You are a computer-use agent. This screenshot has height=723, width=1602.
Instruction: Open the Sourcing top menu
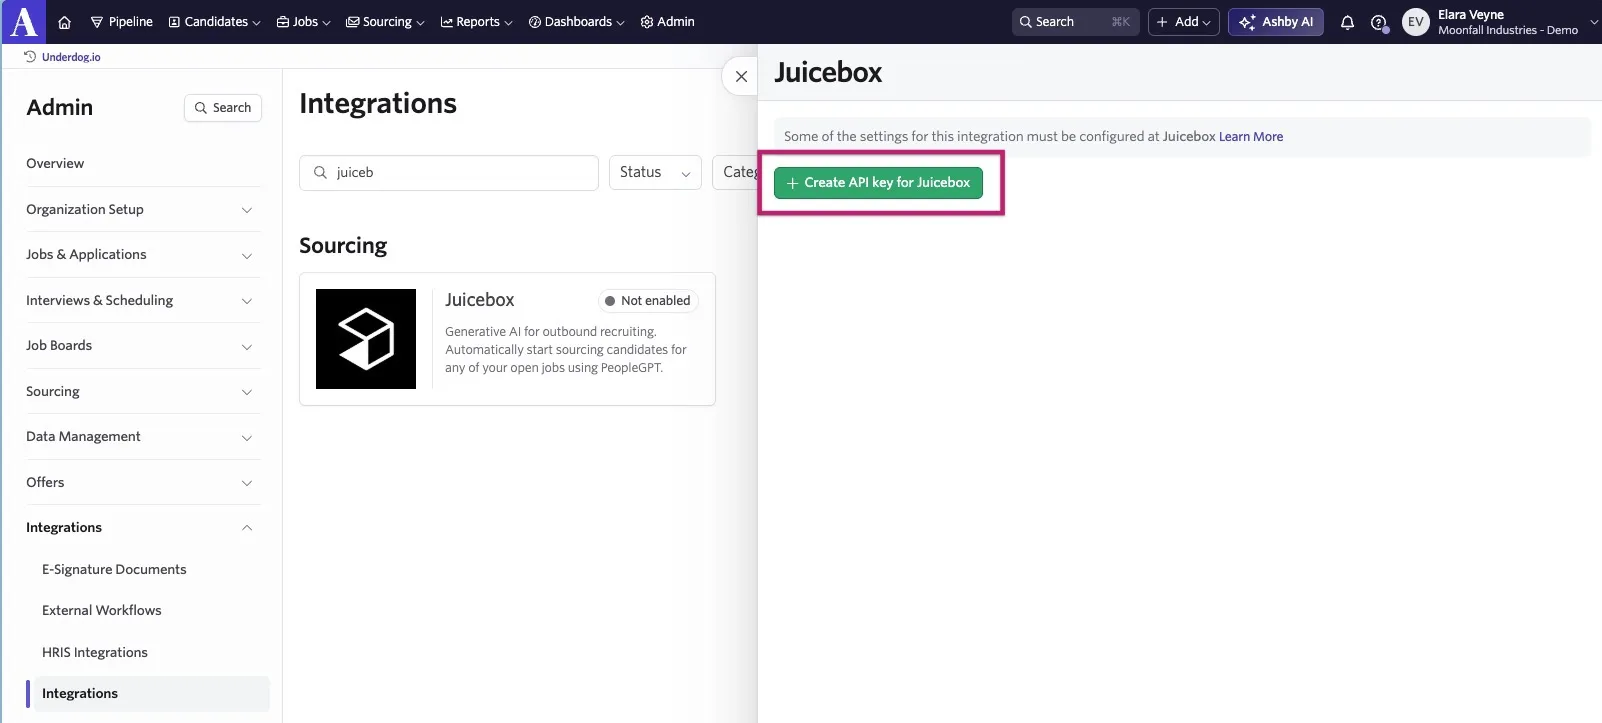[x=385, y=22]
